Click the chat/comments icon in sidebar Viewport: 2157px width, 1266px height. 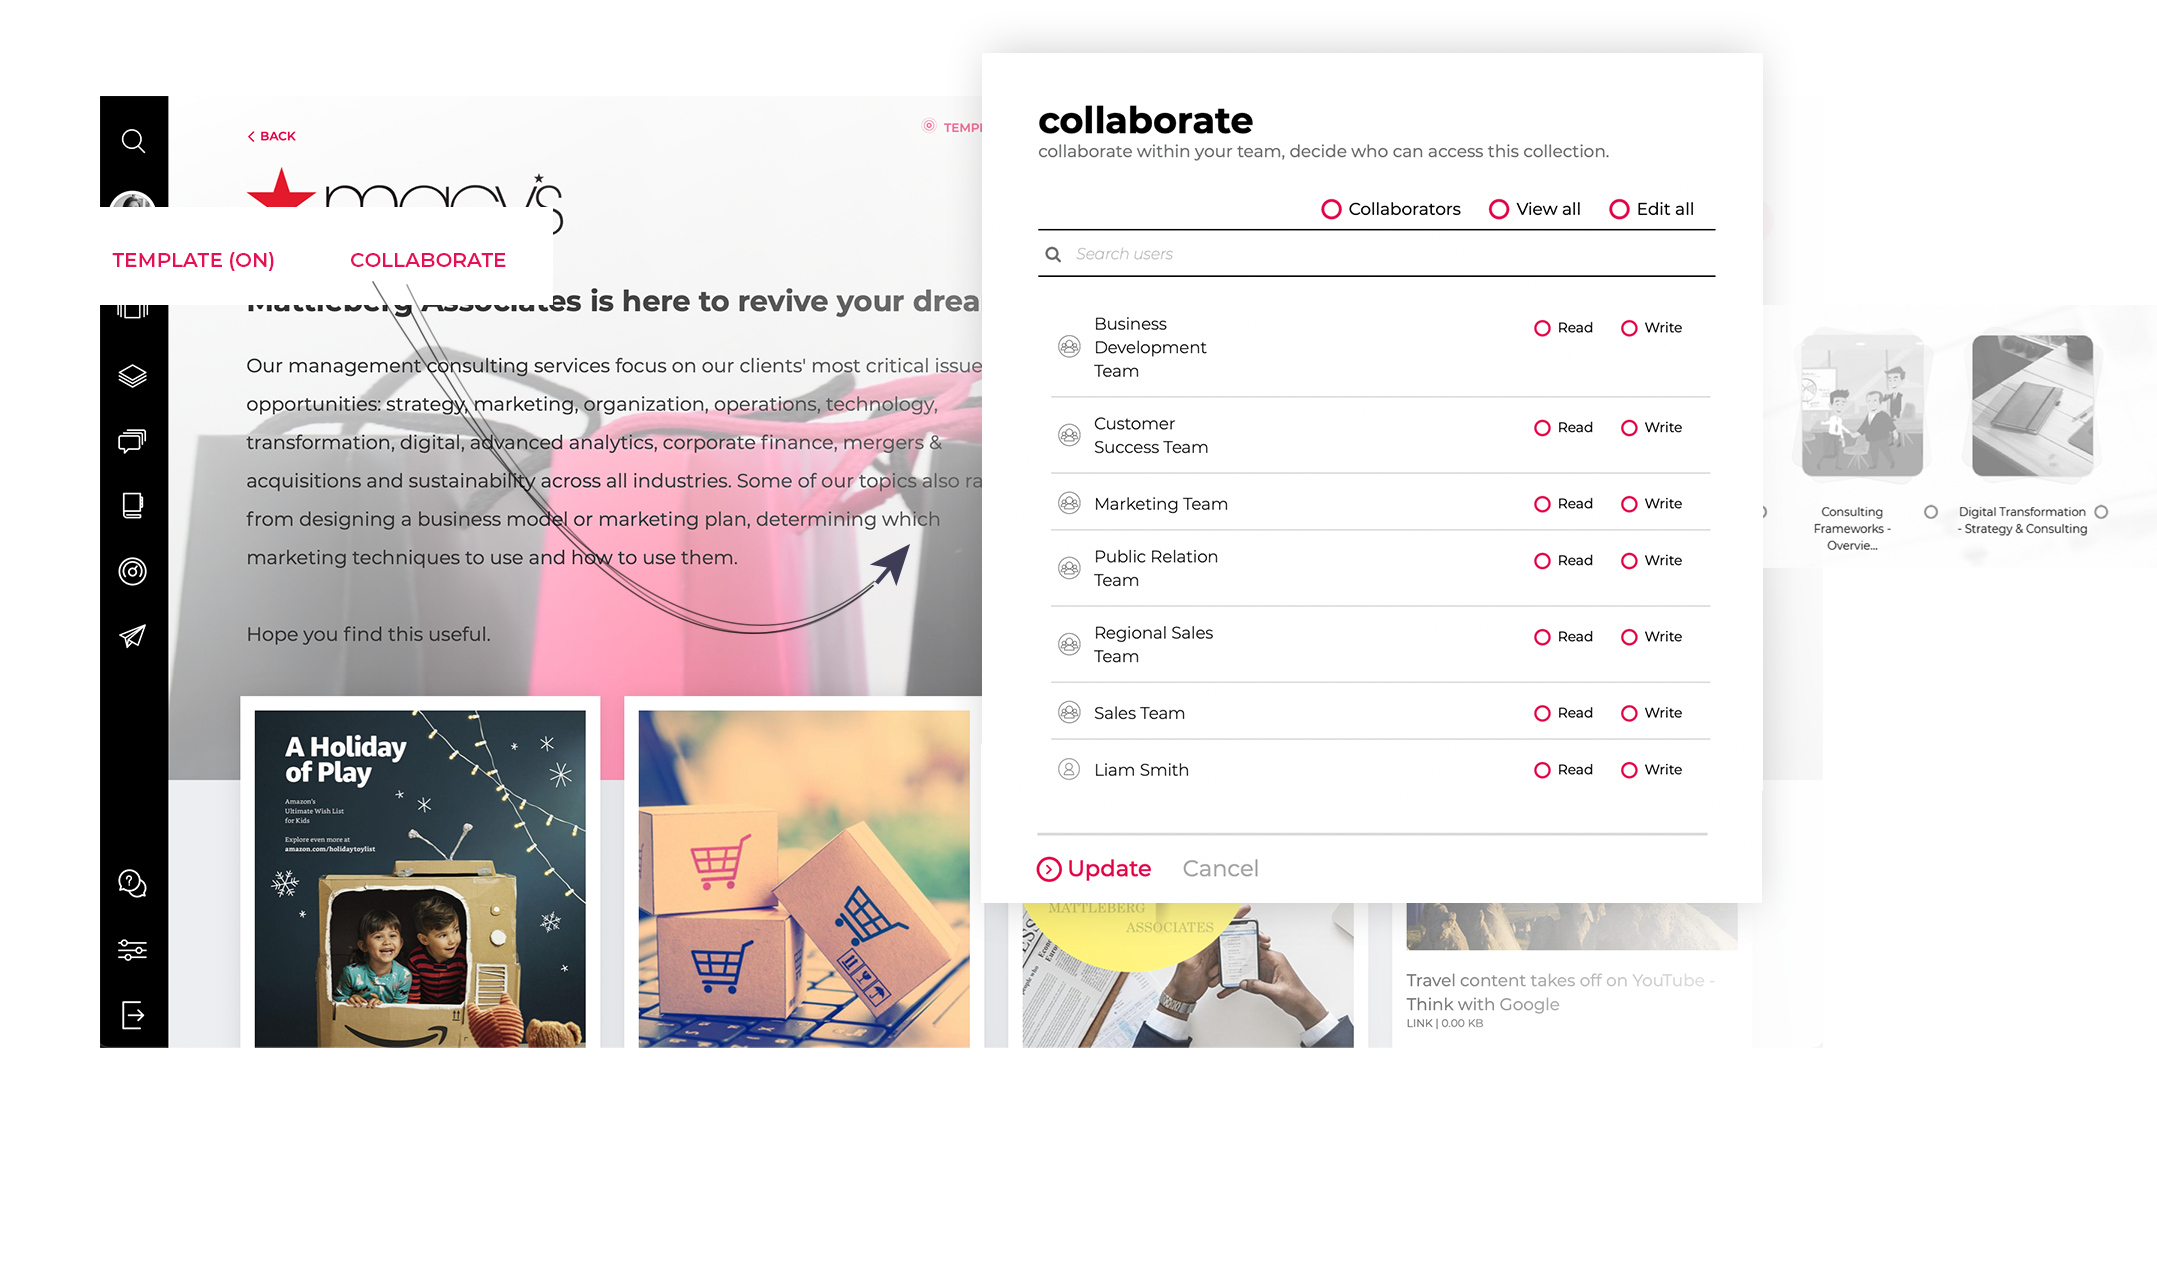coord(134,442)
